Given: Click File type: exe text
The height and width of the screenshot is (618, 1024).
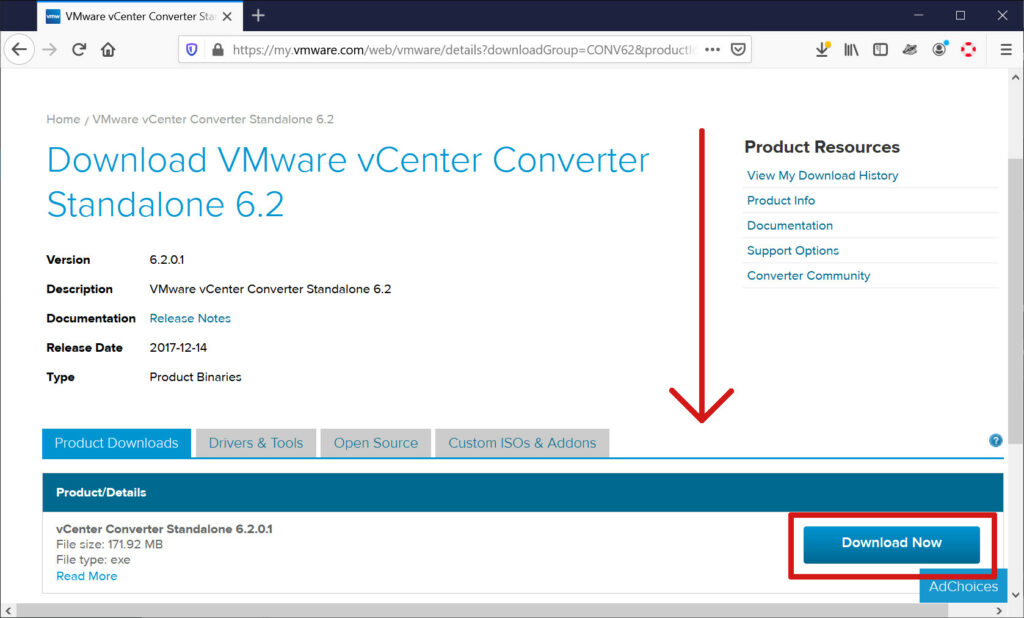Looking at the screenshot, I should (93, 560).
